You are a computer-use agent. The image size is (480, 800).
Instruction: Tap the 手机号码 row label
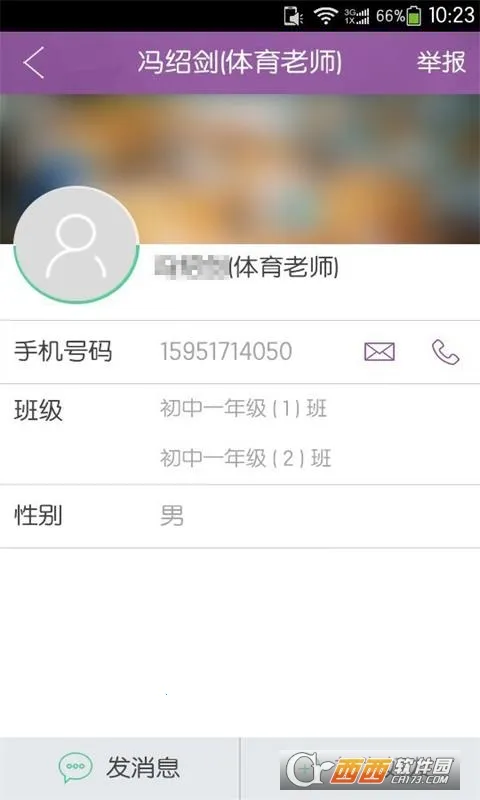tap(63, 352)
